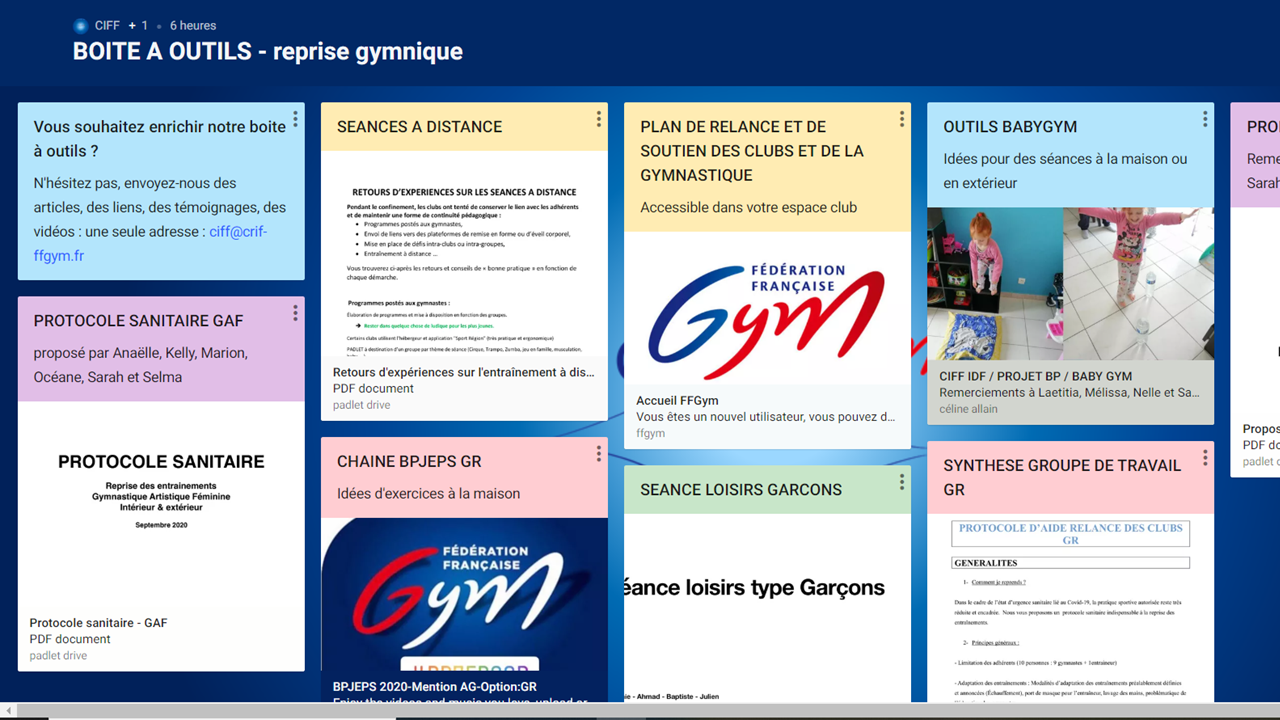
Task: Click the 'céline allain' author text
Action: click(x=969, y=409)
